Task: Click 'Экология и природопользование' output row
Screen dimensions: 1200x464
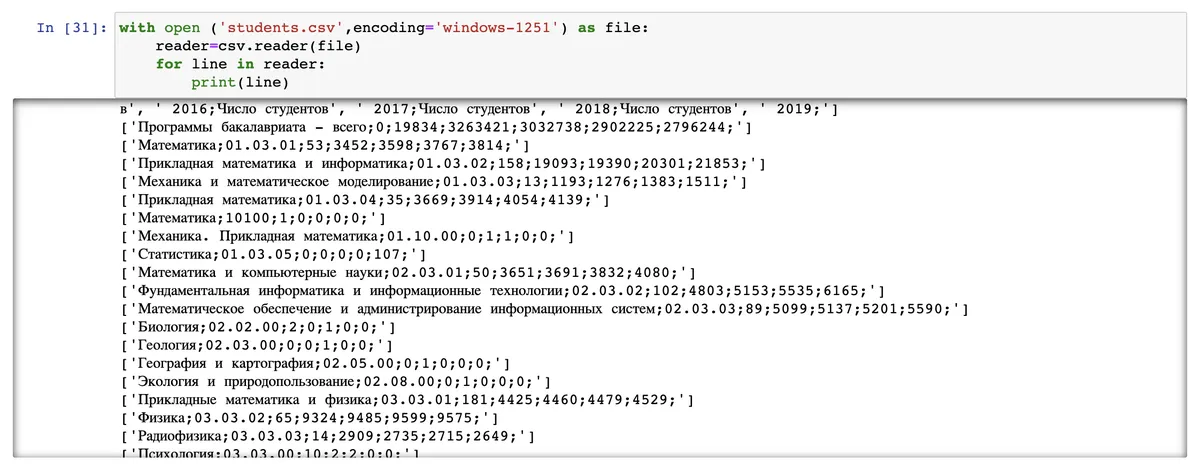Action: point(336,380)
